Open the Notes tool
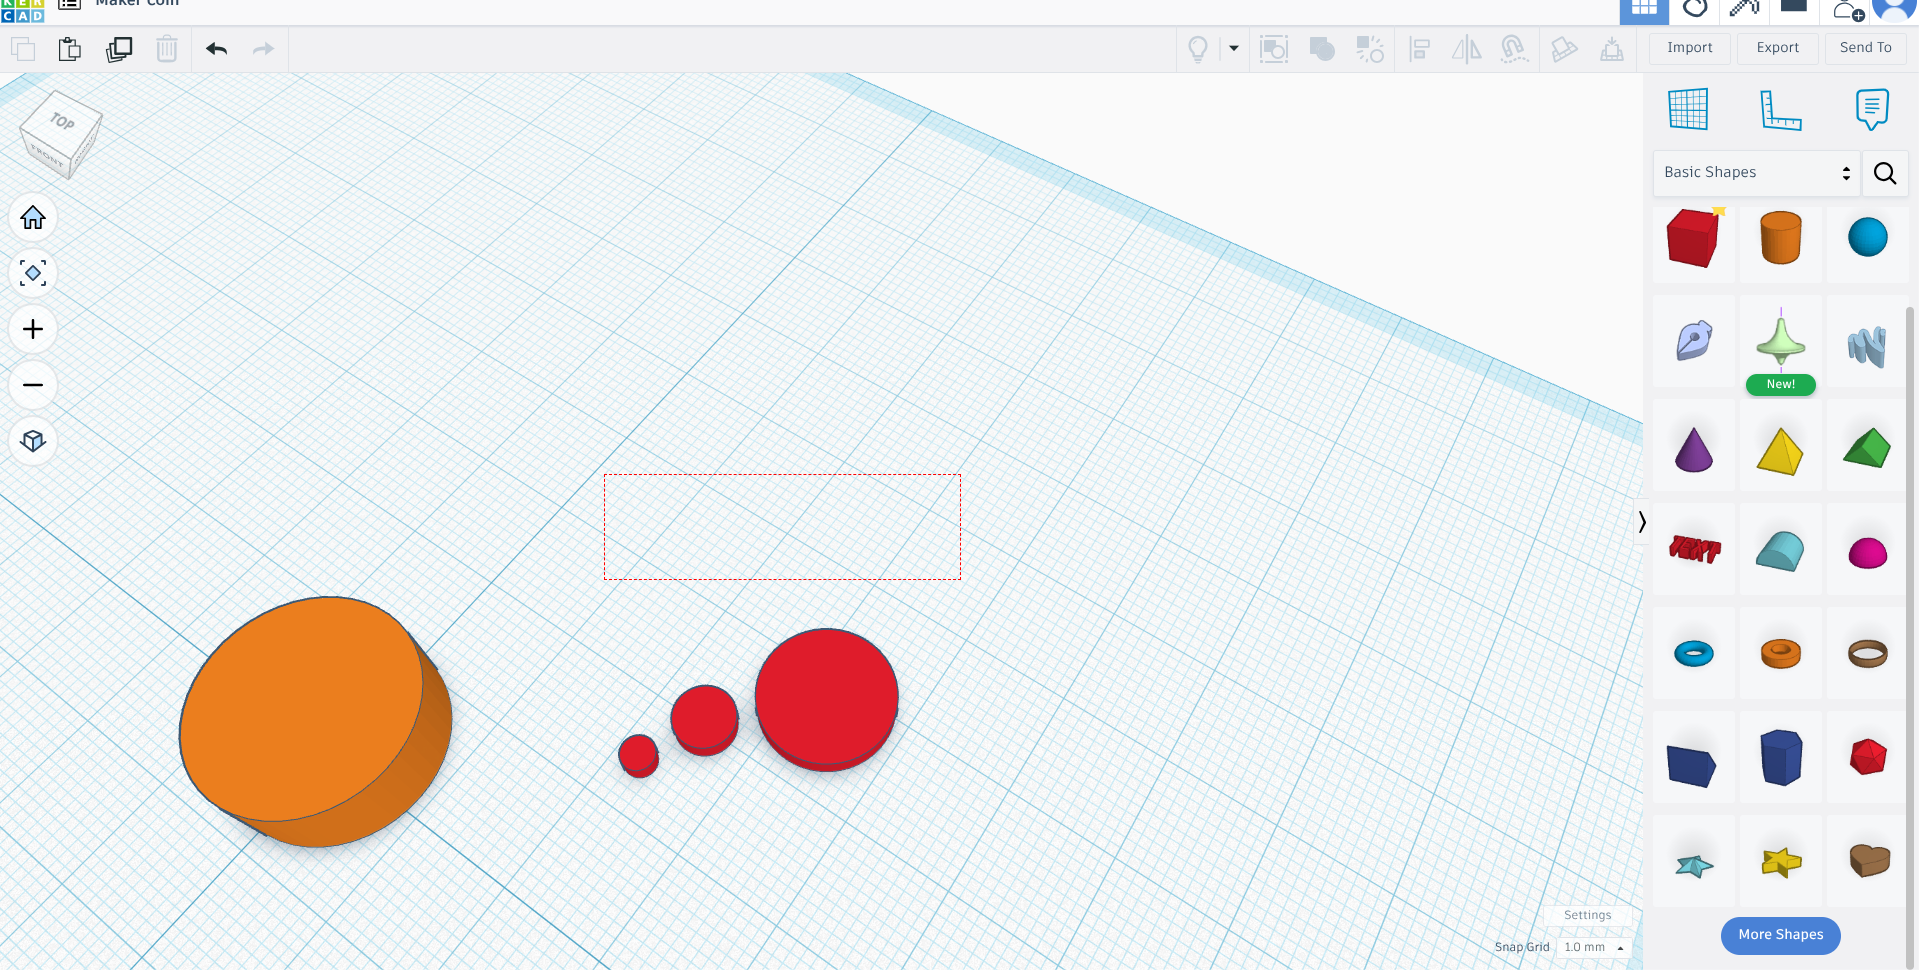The width and height of the screenshot is (1919, 970). 1872,109
